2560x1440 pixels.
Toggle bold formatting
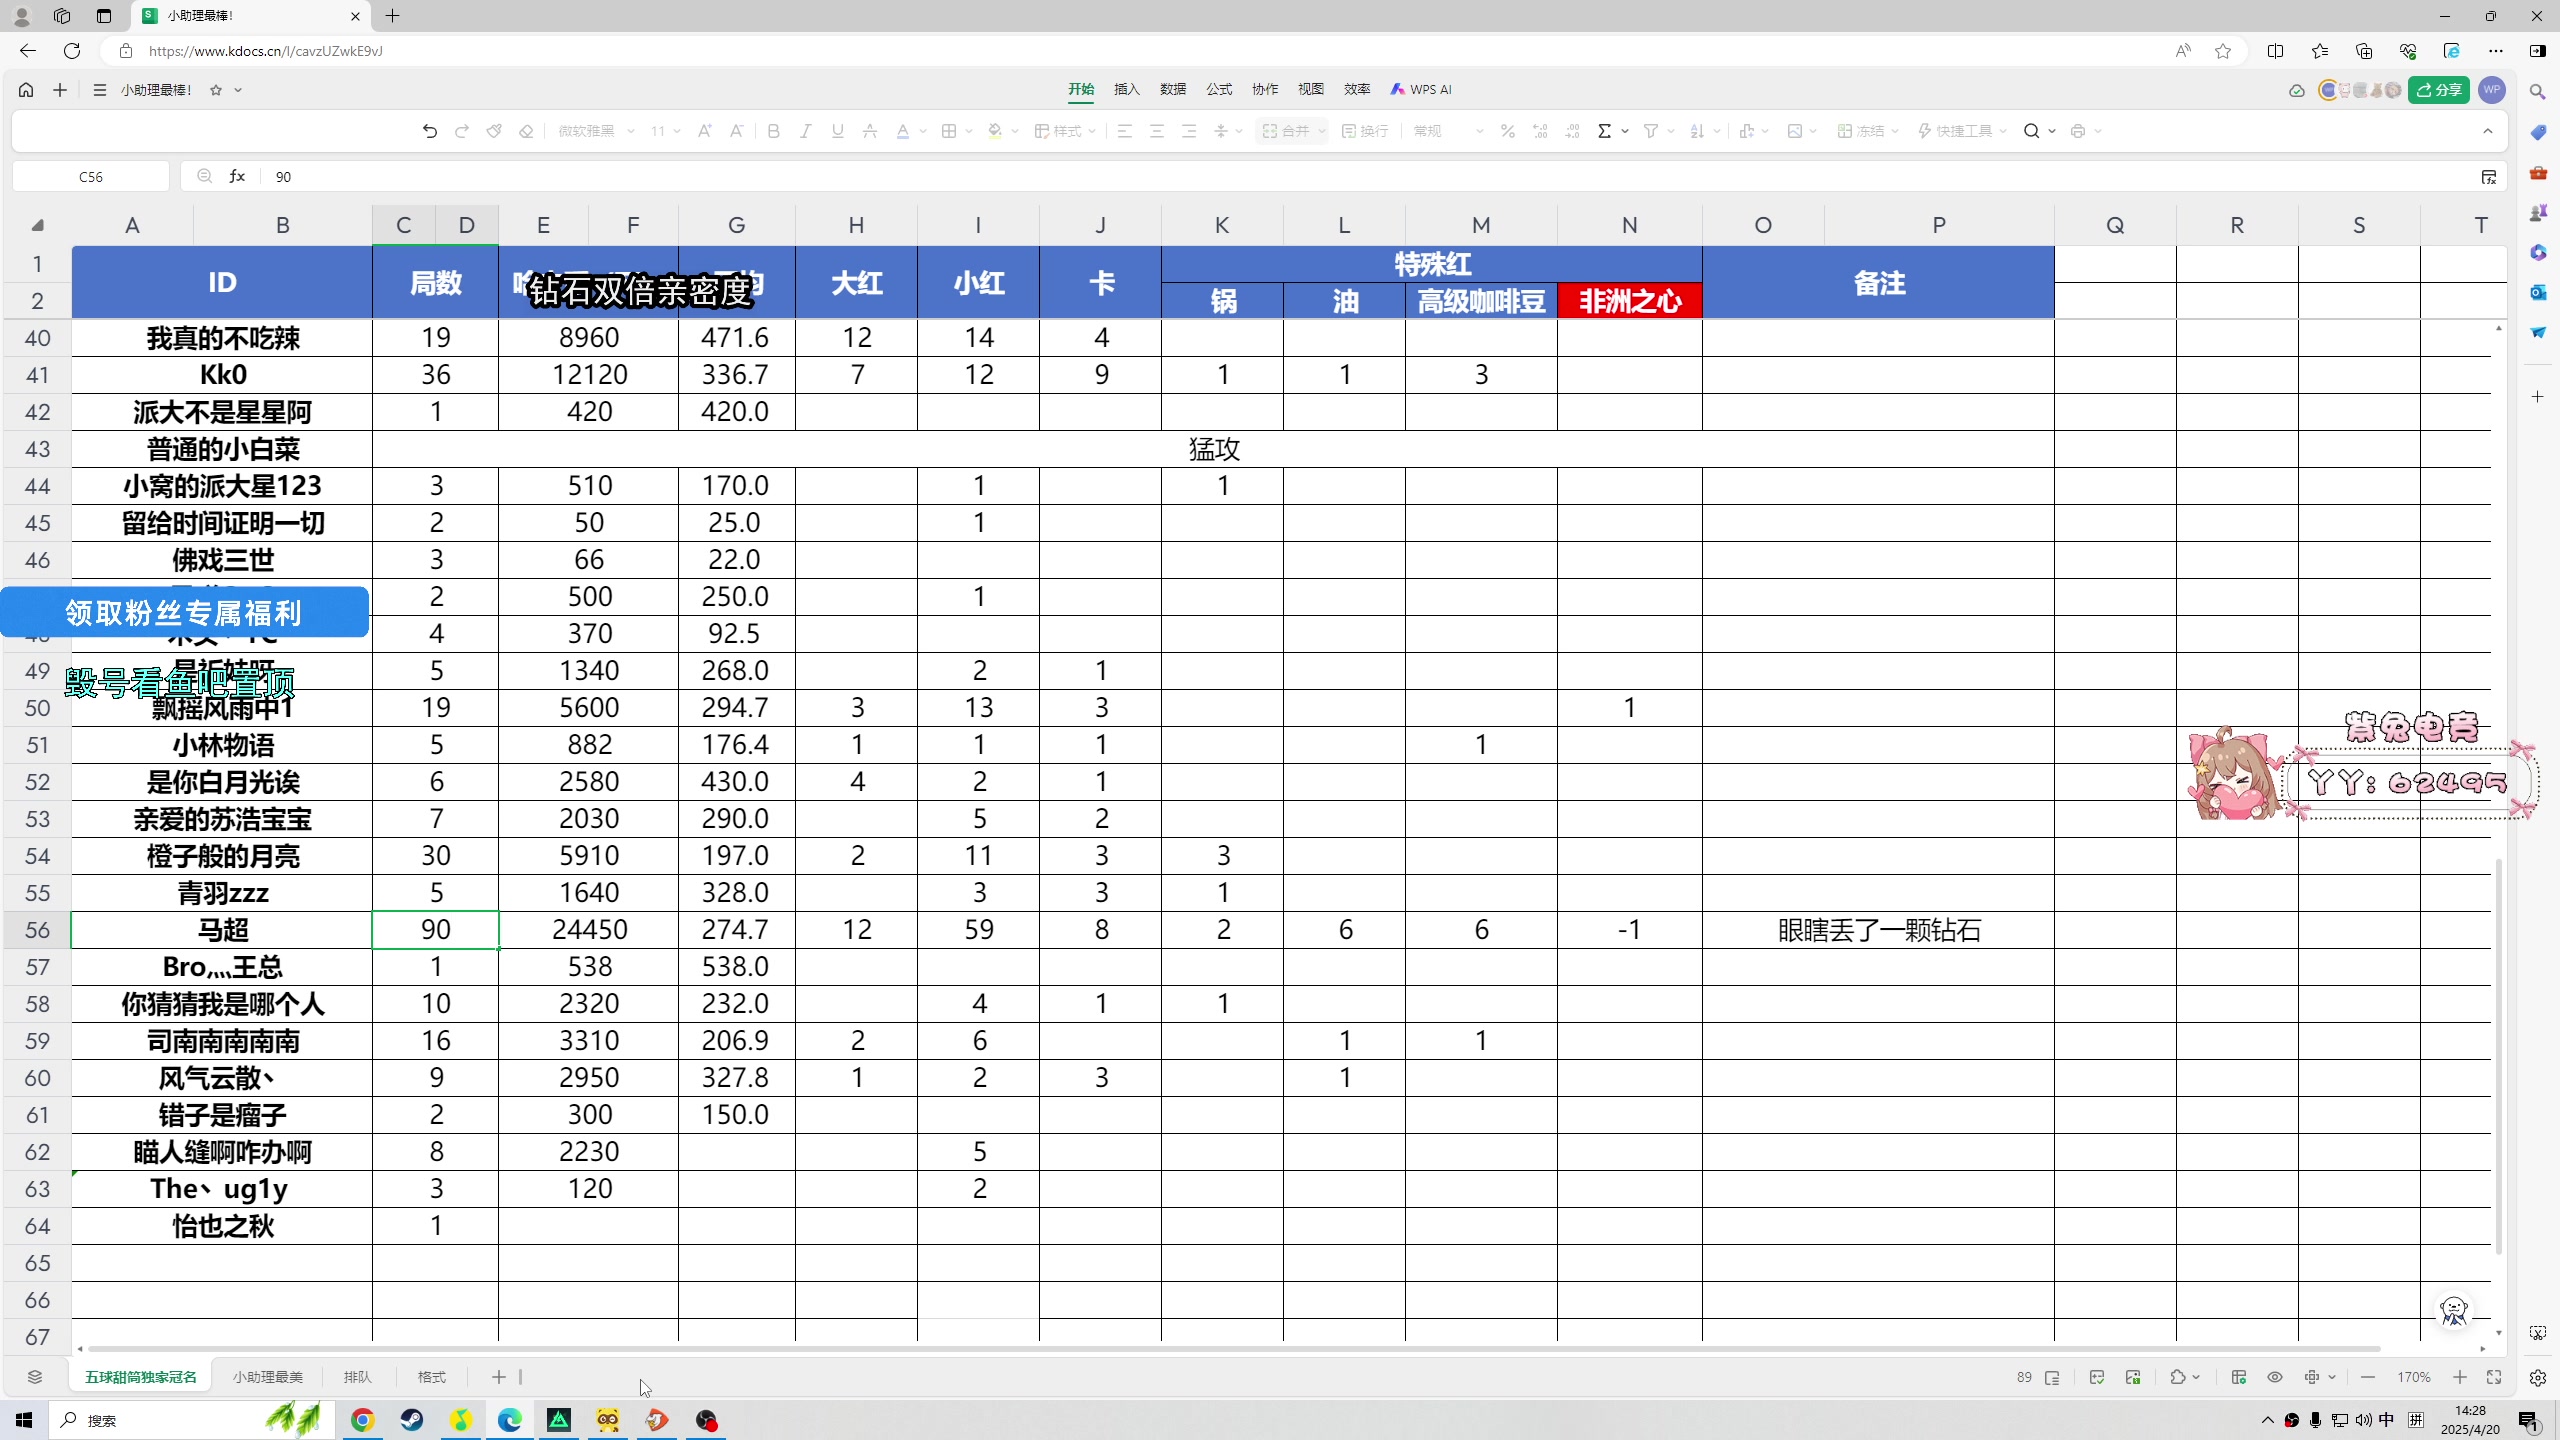click(x=773, y=131)
